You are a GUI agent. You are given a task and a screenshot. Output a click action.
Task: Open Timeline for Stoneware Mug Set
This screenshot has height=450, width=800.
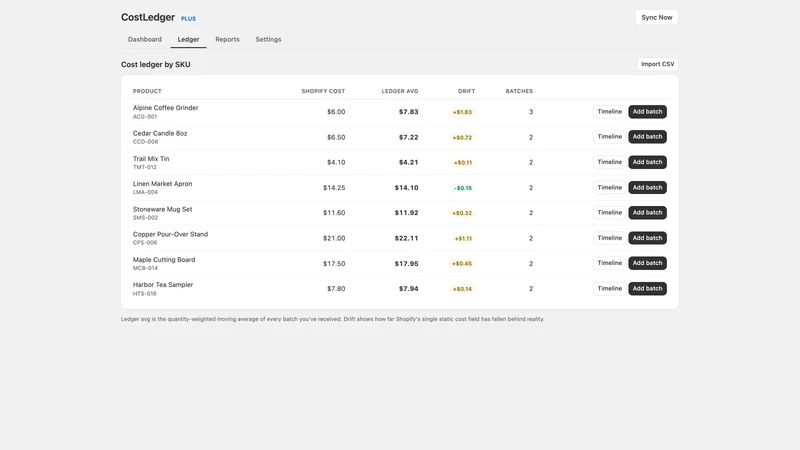click(x=609, y=213)
